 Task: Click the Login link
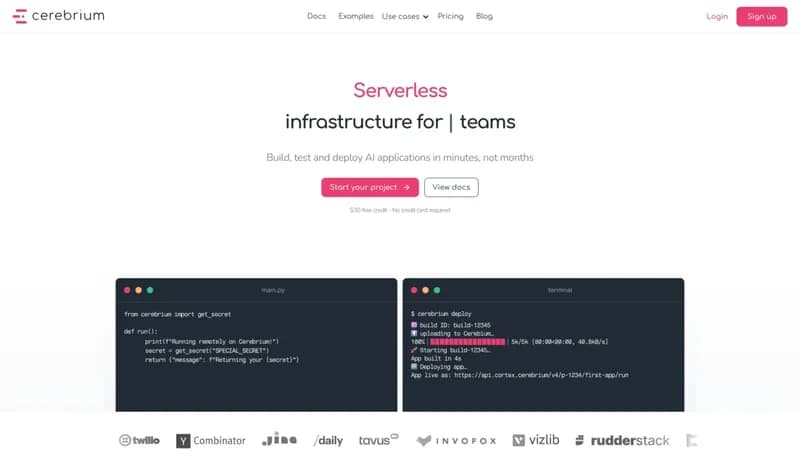(717, 16)
